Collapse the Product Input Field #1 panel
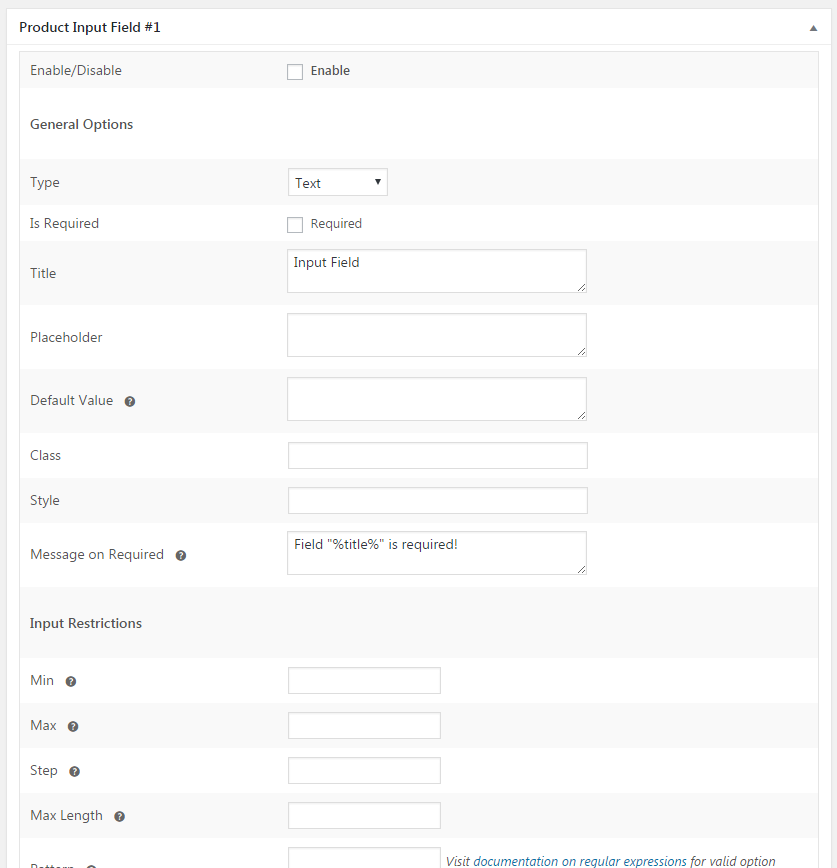Image resolution: width=837 pixels, height=868 pixels. pos(813,28)
